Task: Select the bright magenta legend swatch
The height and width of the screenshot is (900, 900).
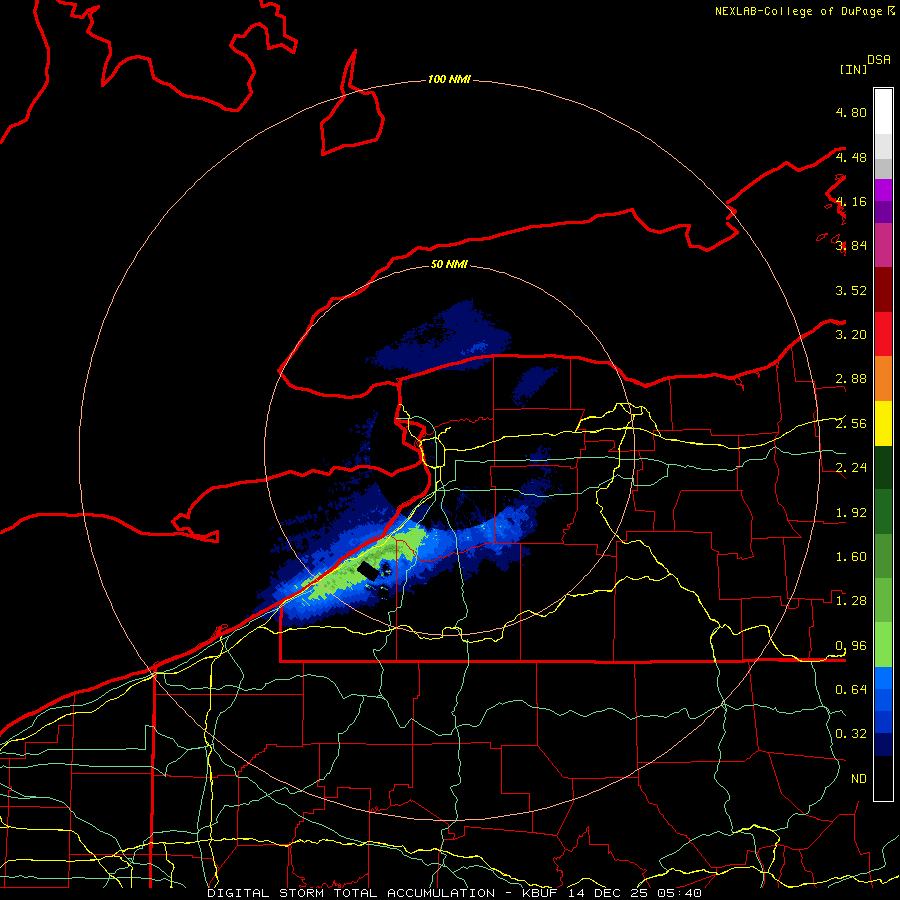Action: click(x=883, y=190)
